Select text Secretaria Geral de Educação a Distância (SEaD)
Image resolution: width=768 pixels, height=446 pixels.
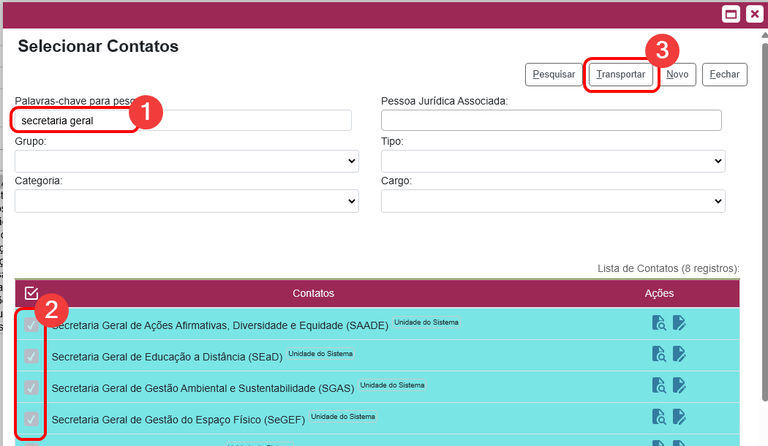[167, 357]
